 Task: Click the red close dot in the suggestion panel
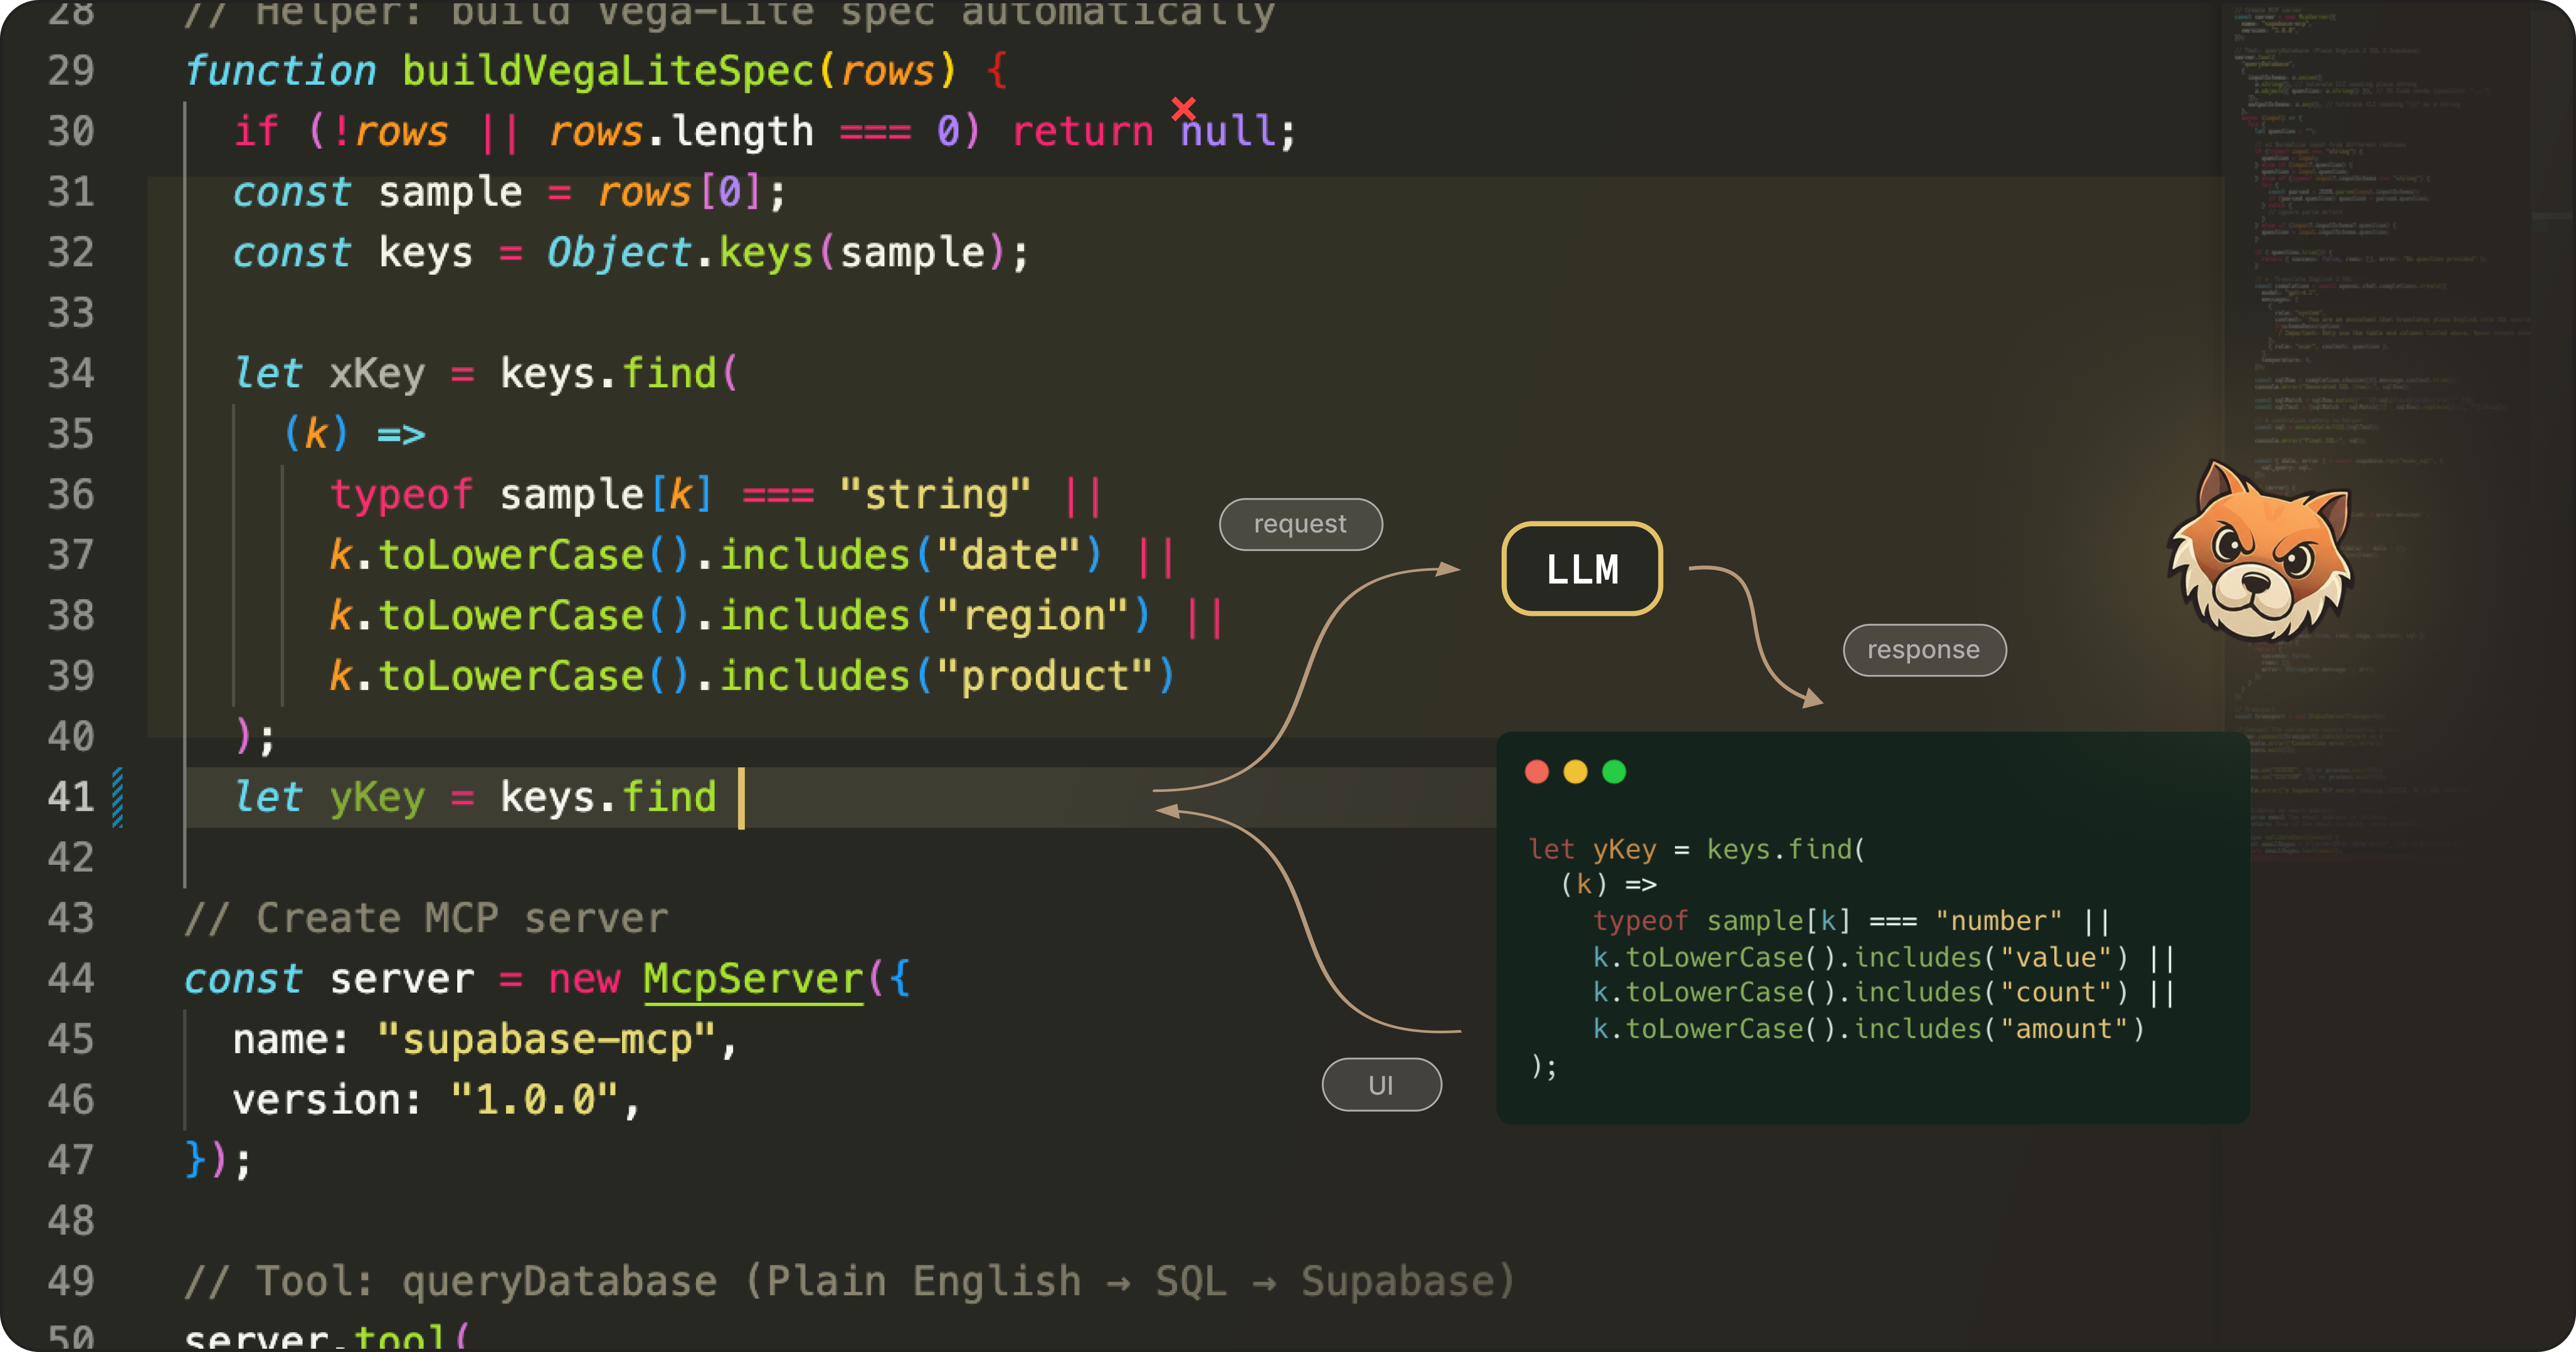tap(1537, 772)
